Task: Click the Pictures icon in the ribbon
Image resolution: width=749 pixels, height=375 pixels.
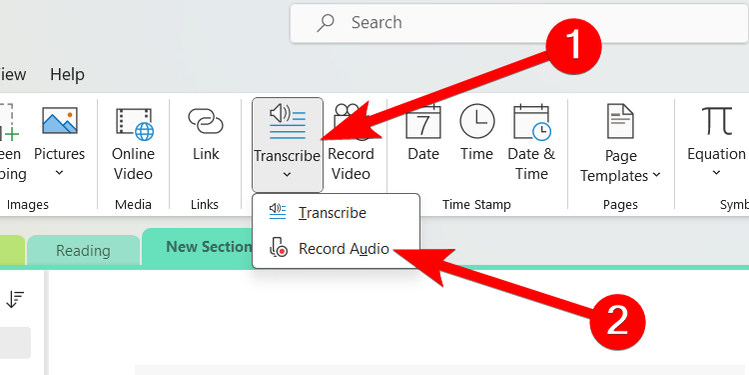Action: click(x=60, y=120)
